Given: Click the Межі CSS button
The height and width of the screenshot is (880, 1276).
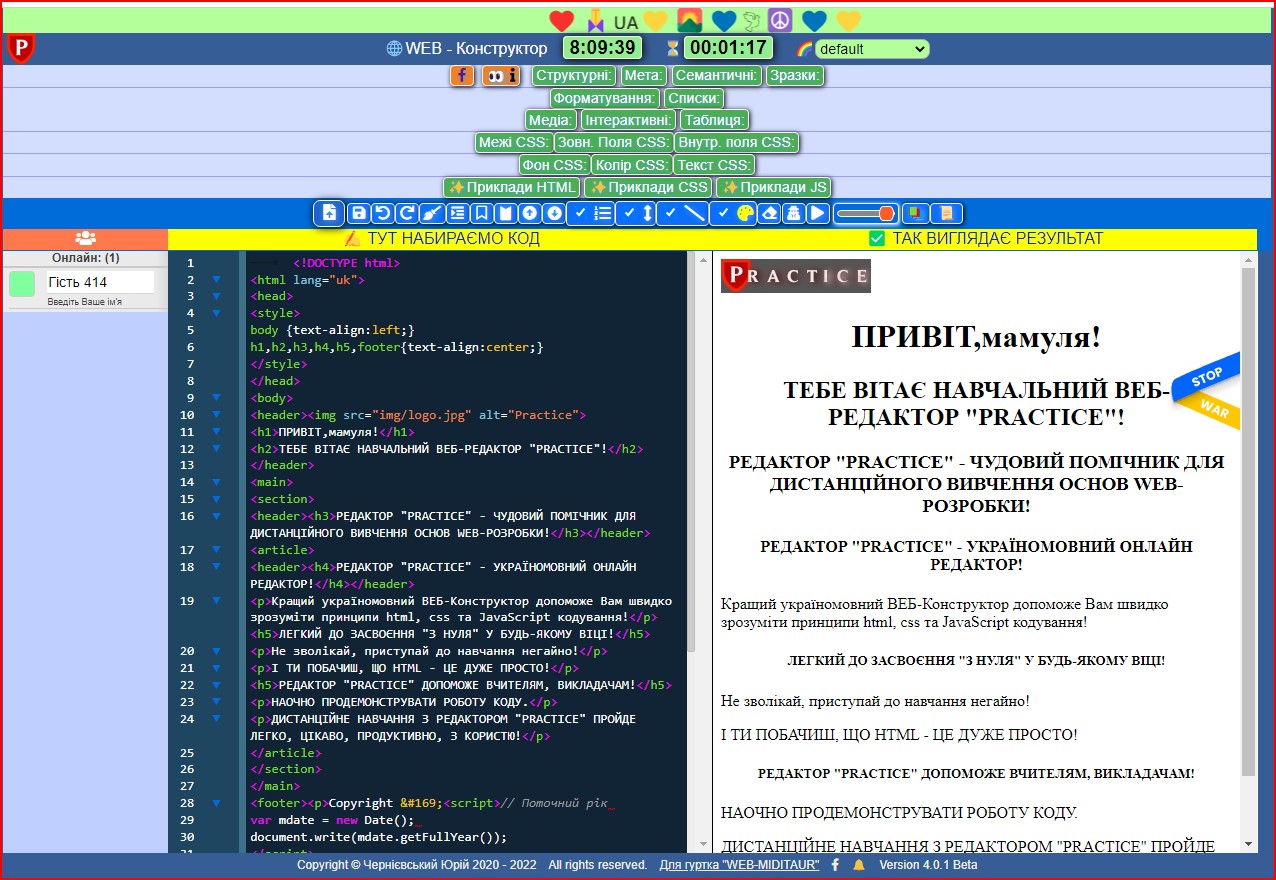Looking at the screenshot, I should tap(513, 142).
